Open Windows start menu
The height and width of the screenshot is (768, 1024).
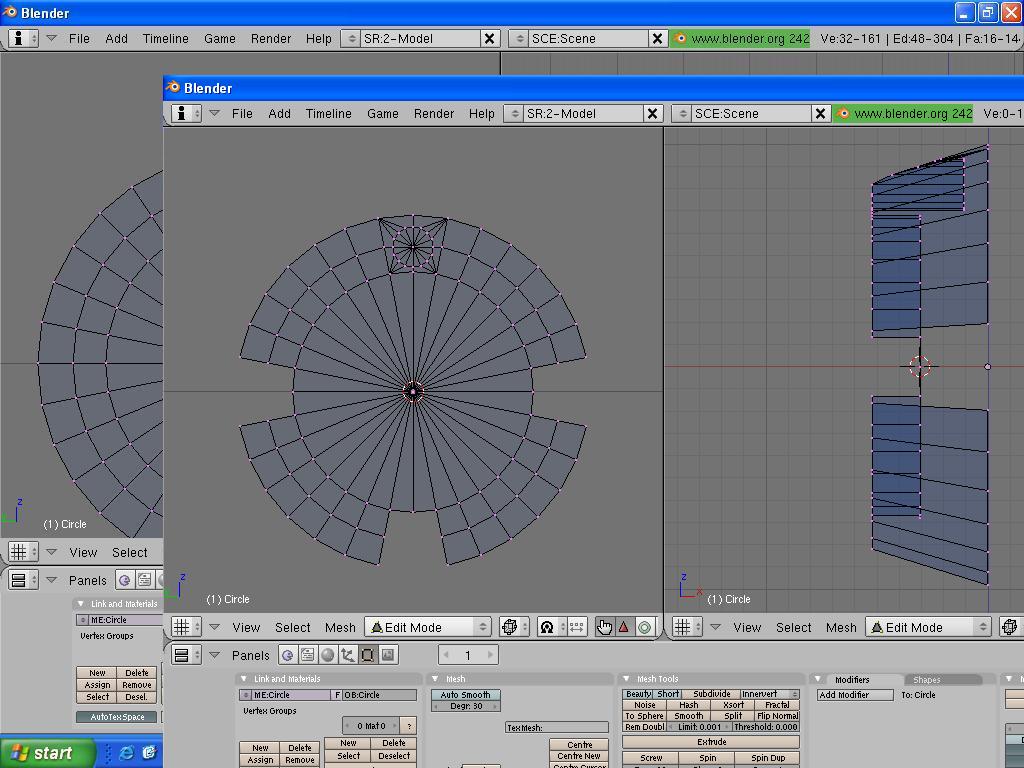click(x=48, y=753)
